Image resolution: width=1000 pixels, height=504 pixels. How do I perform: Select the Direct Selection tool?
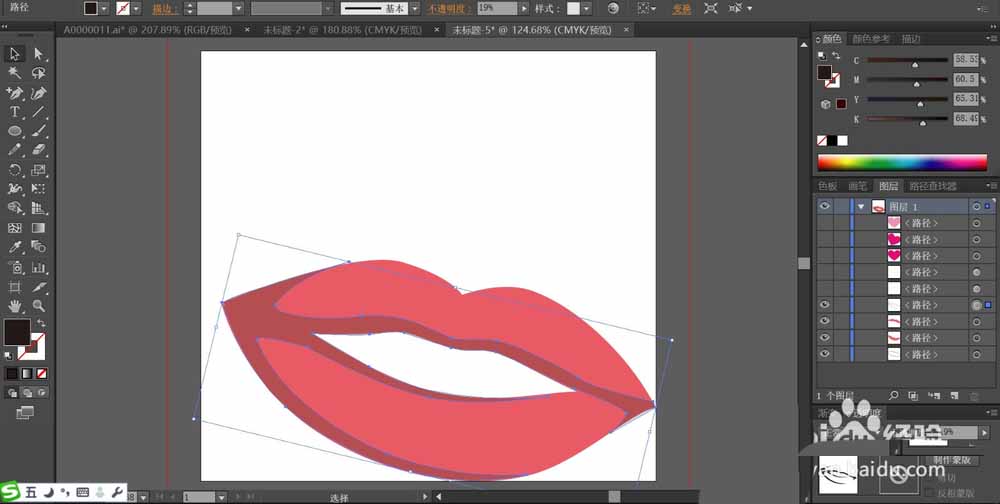(38, 54)
